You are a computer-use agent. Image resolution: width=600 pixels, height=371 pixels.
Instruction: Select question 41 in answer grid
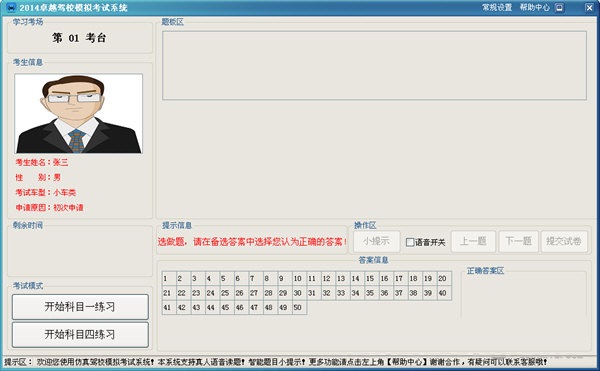(x=169, y=308)
